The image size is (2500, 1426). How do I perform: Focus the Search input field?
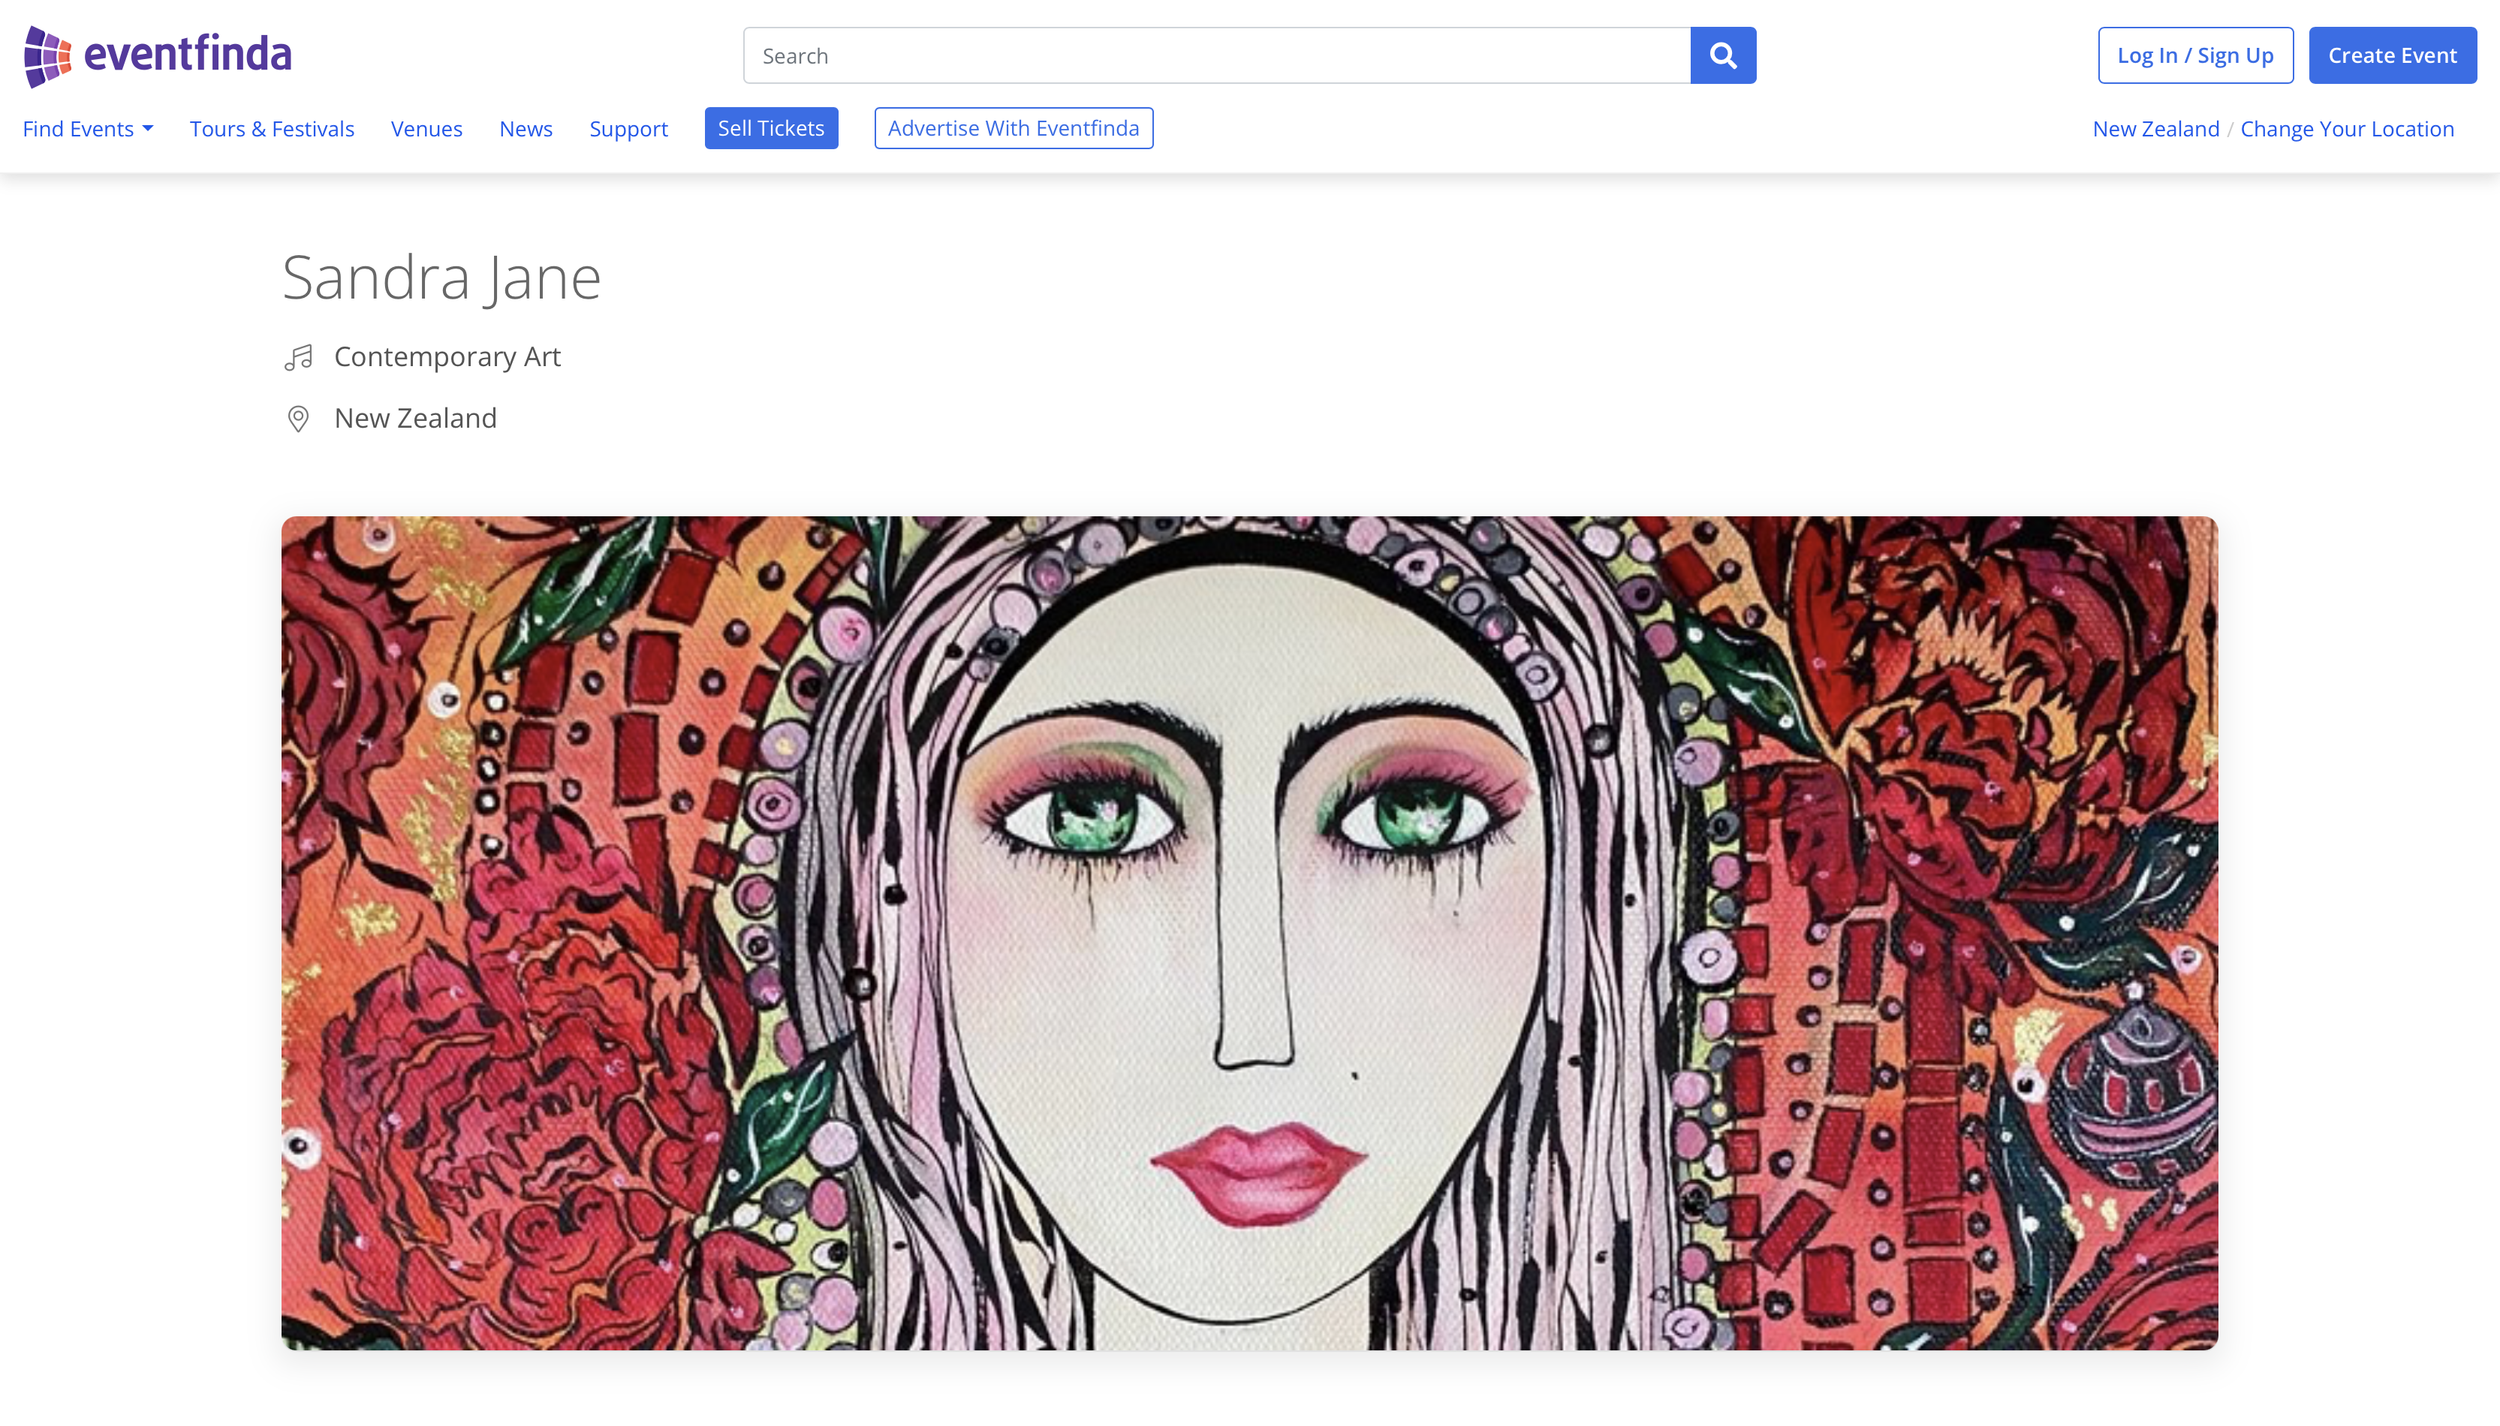(x=1217, y=55)
